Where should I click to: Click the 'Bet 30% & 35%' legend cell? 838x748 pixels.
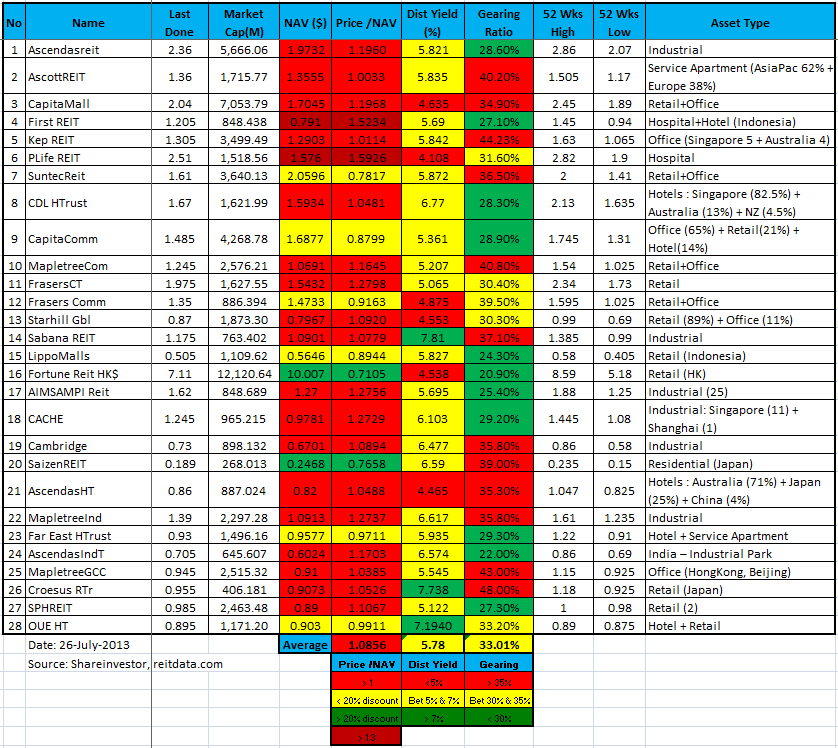pos(499,700)
